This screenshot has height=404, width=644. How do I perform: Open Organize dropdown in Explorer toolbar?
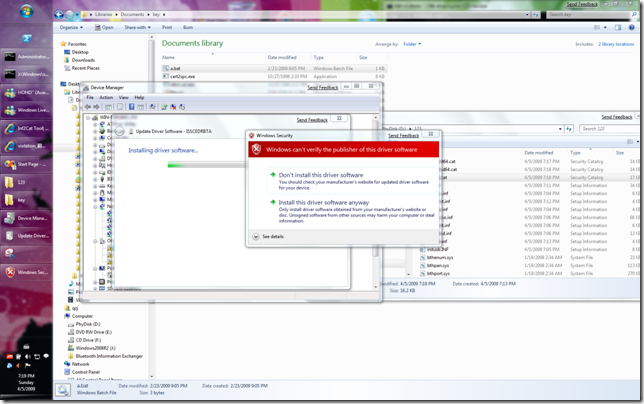[71, 28]
